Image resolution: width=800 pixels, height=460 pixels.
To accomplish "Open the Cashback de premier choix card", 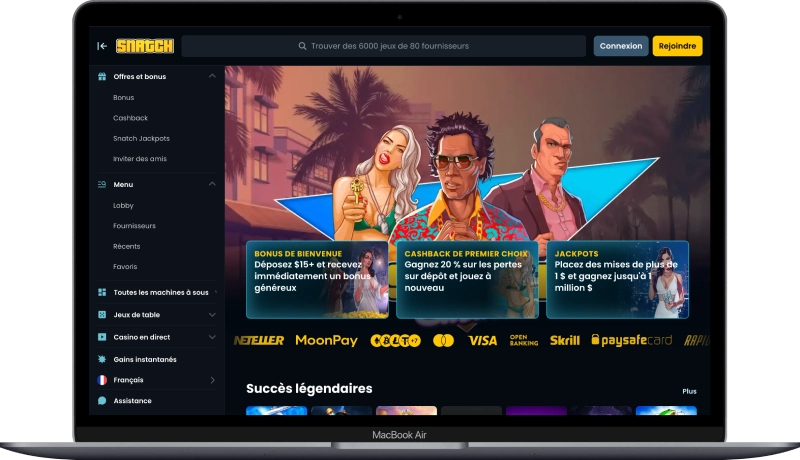I will pos(467,279).
